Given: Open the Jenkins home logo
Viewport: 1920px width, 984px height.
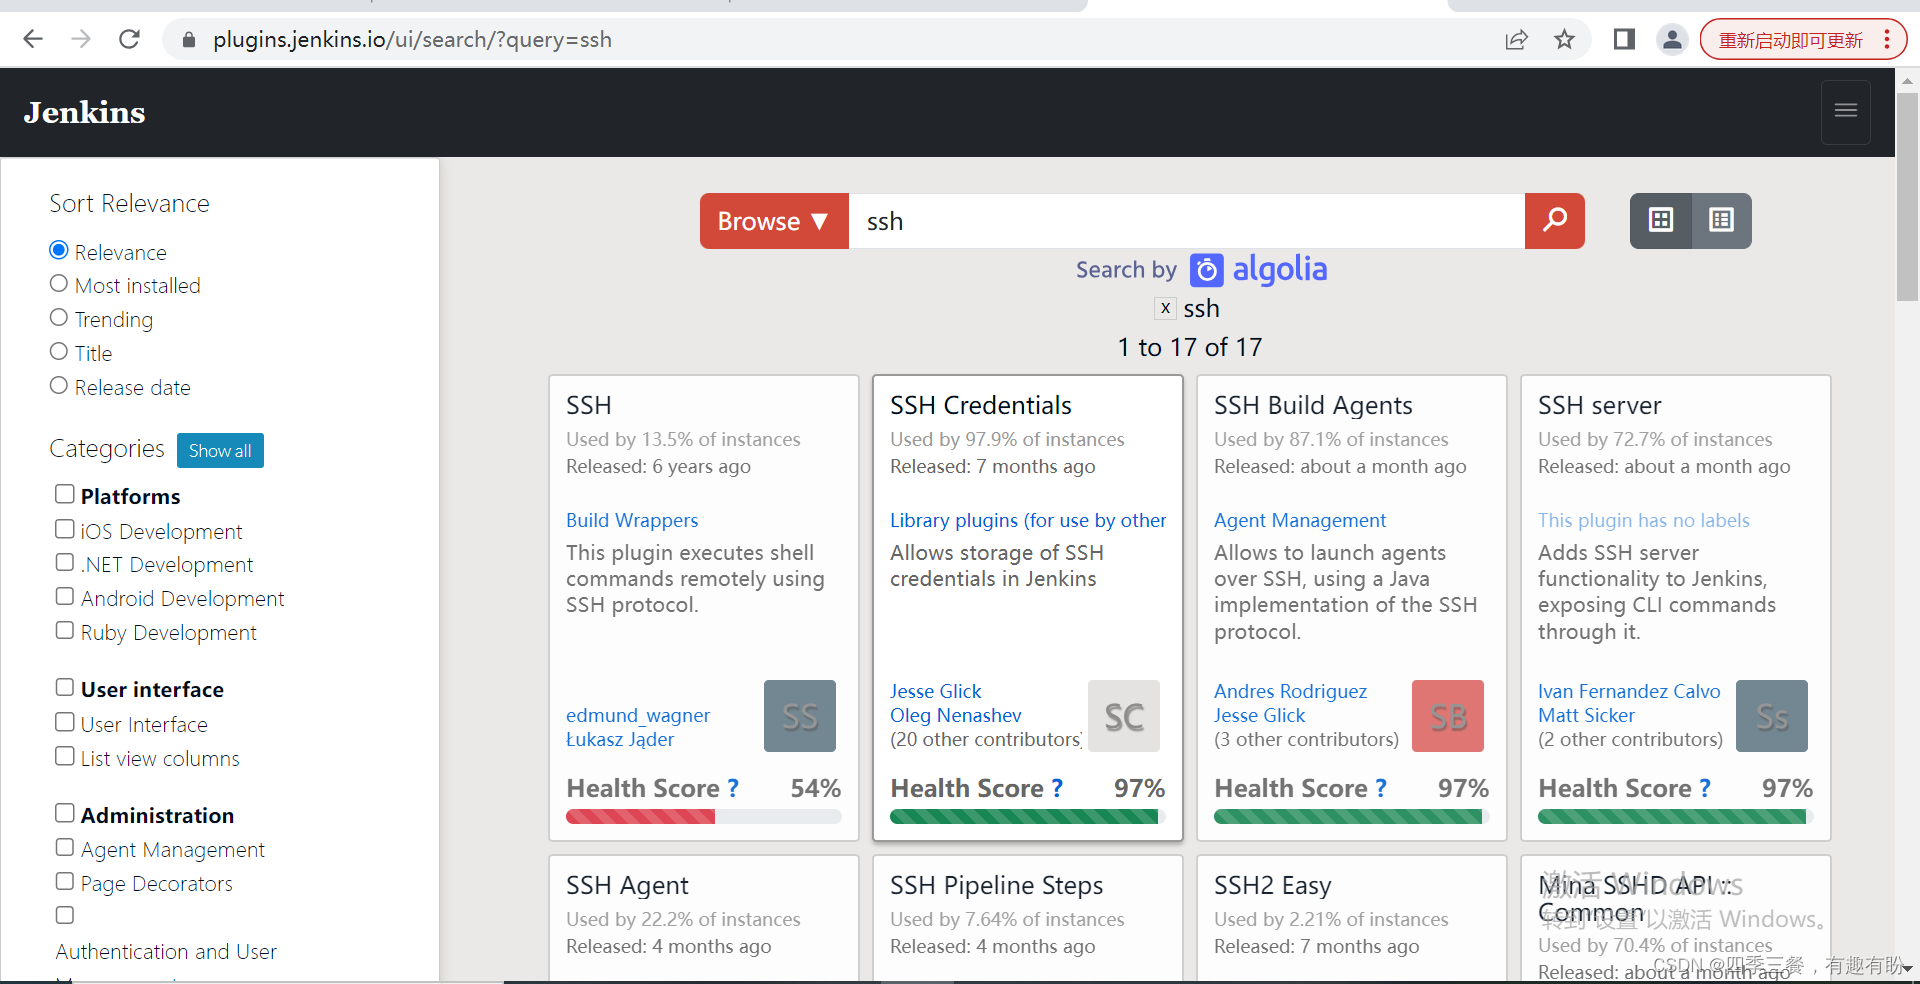Looking at the screenshot, I should pyautogui.click(x=85, y=112).
